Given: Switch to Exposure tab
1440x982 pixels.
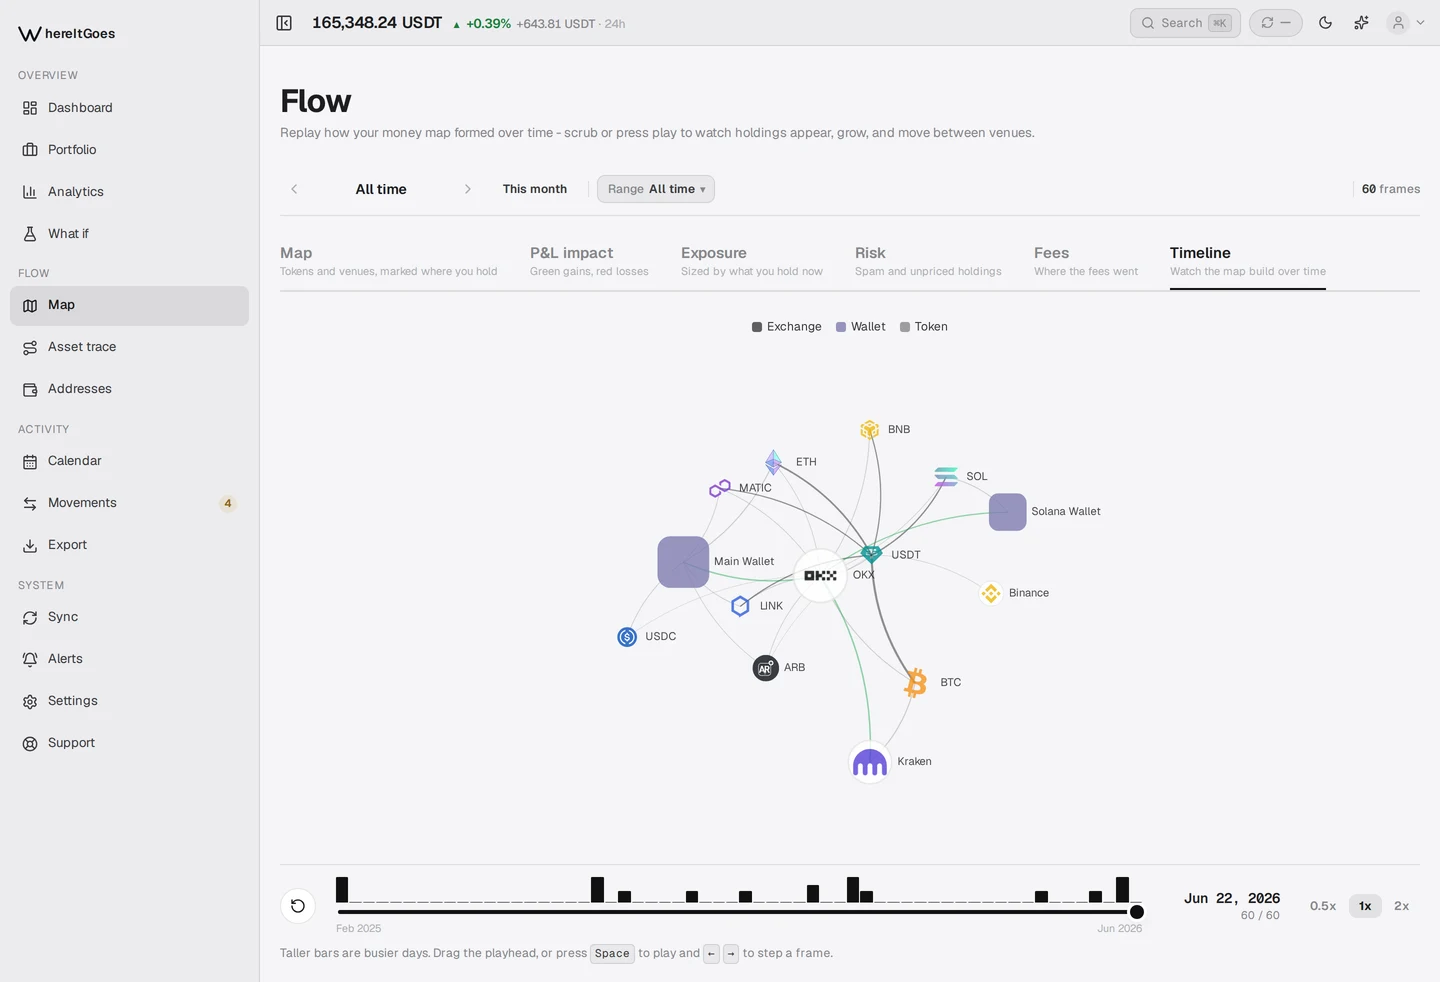Looking at the screenshot, I should pyautogui.click(x=752, y=261).
